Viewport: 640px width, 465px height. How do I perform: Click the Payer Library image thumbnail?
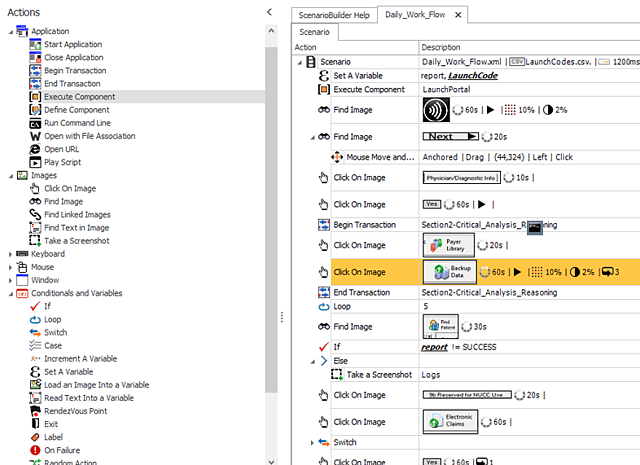click(x=449, y=245)
